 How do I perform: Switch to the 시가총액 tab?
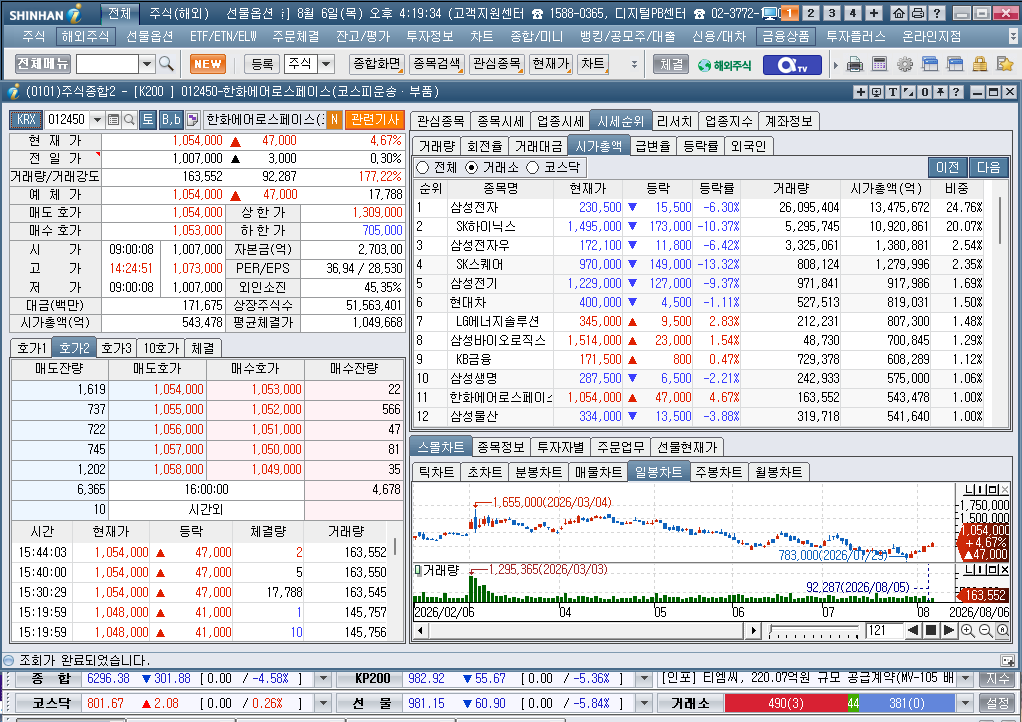(598, 146)
